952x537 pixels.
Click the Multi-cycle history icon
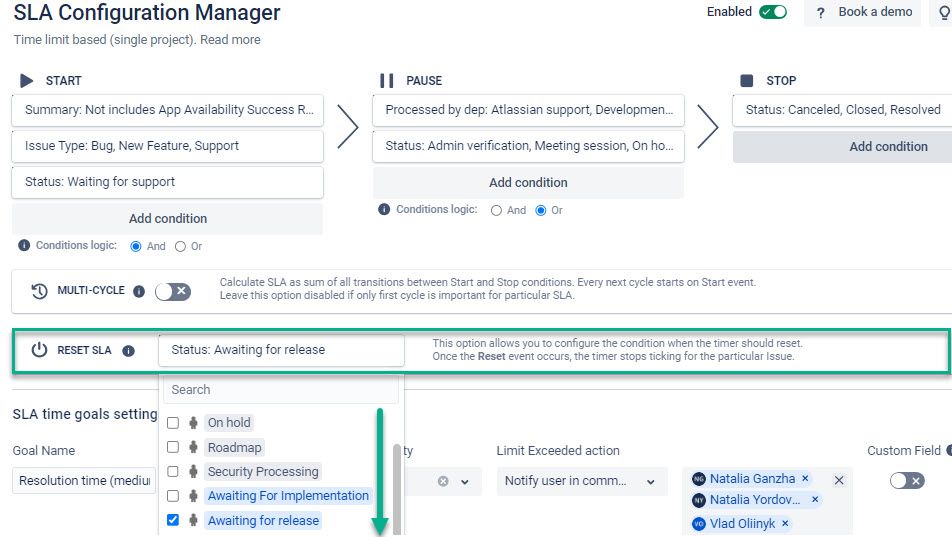[39, 291]
